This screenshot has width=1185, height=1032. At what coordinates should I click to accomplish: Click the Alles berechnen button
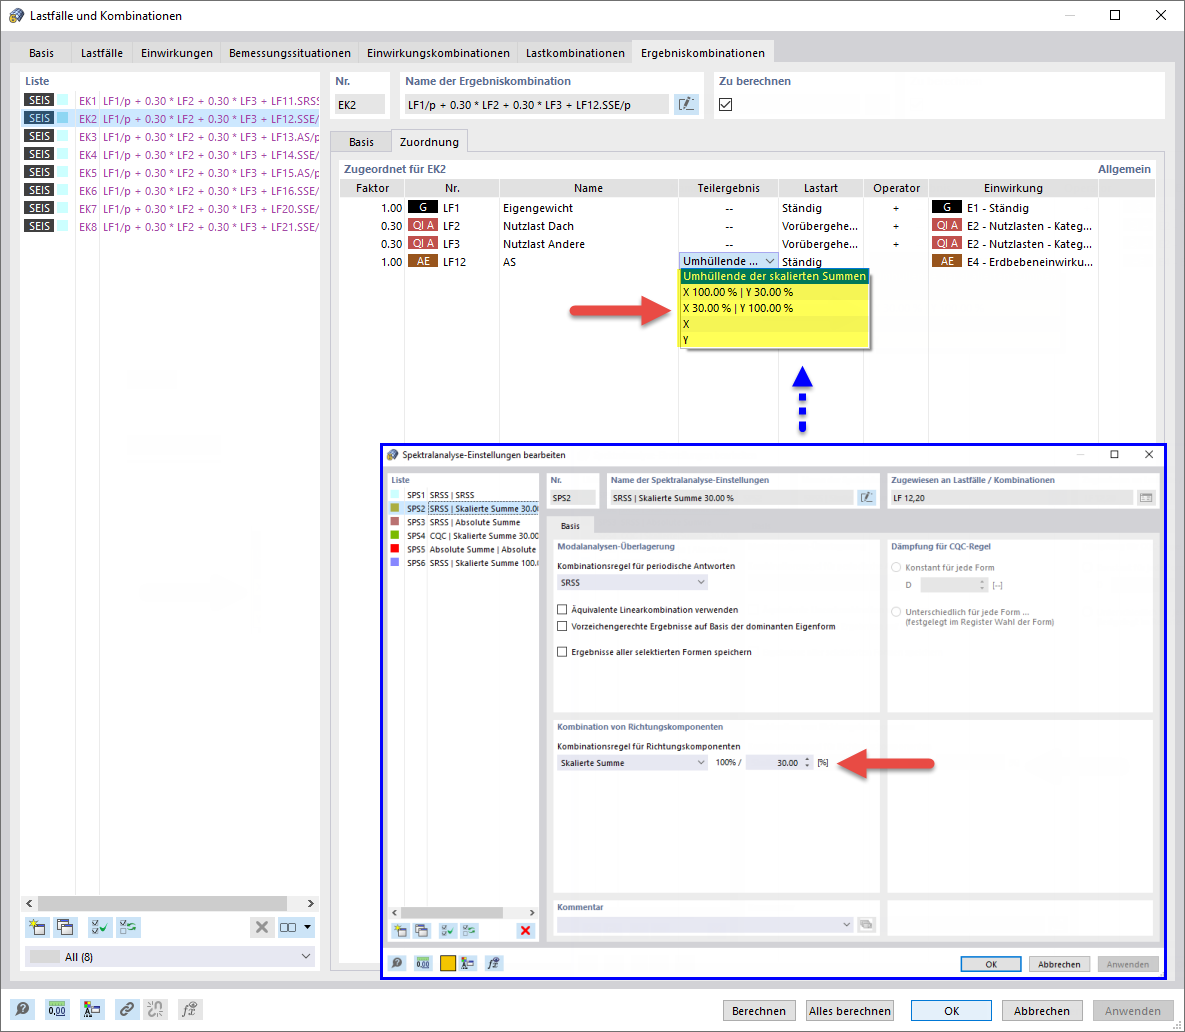pos(849,1011)
